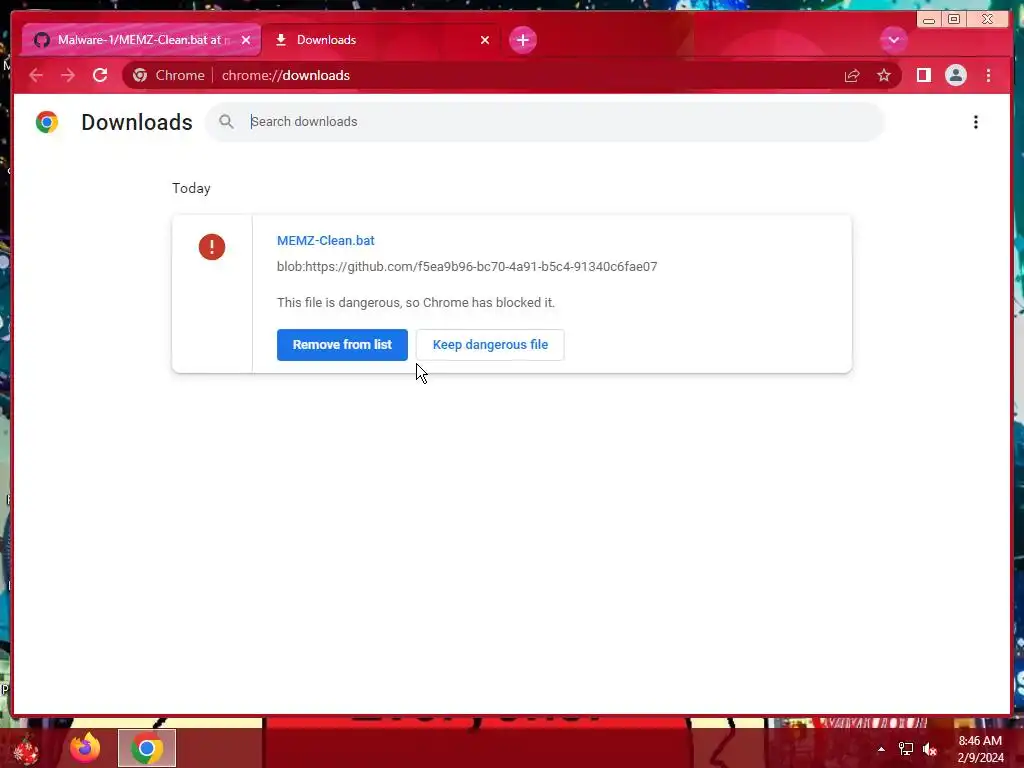The width and height of the screenshot is (1024, 768).
Task: Click the red danger warning icon
Action: [212, 247]
